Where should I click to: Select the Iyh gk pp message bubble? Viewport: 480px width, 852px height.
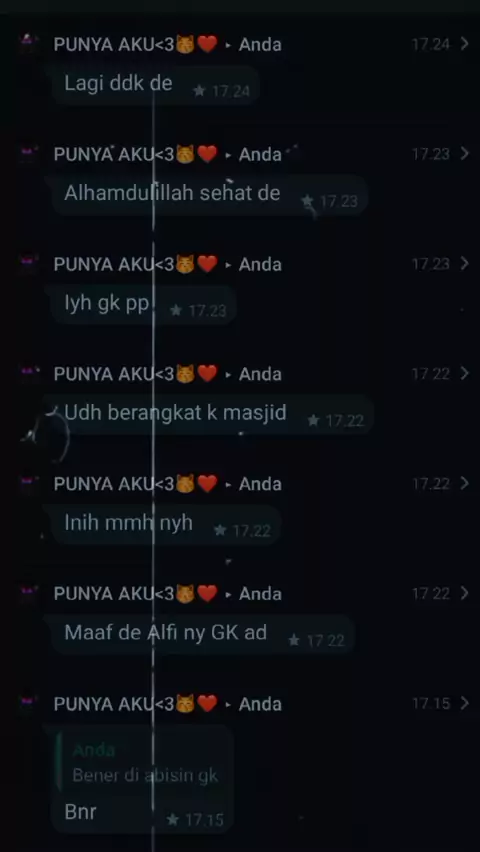144,305
